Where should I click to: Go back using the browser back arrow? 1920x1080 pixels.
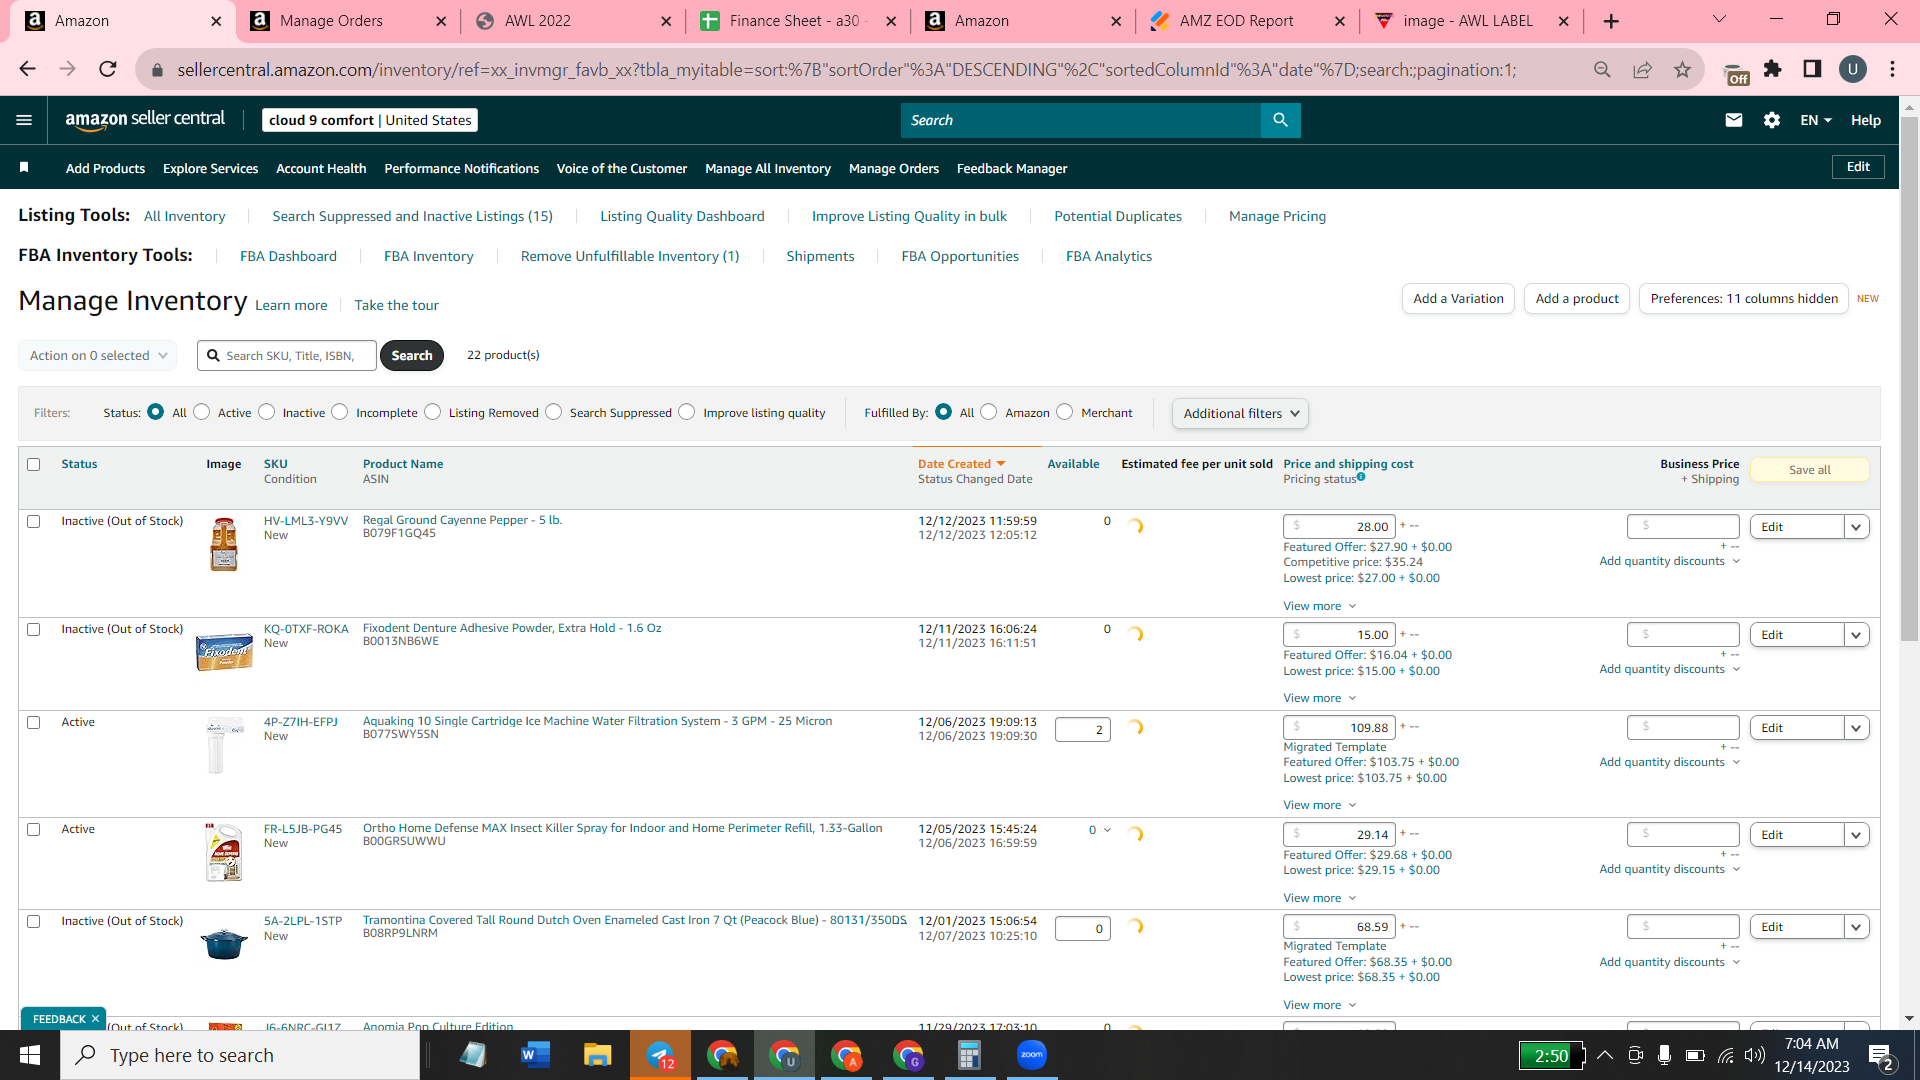(x=27, y=69)
